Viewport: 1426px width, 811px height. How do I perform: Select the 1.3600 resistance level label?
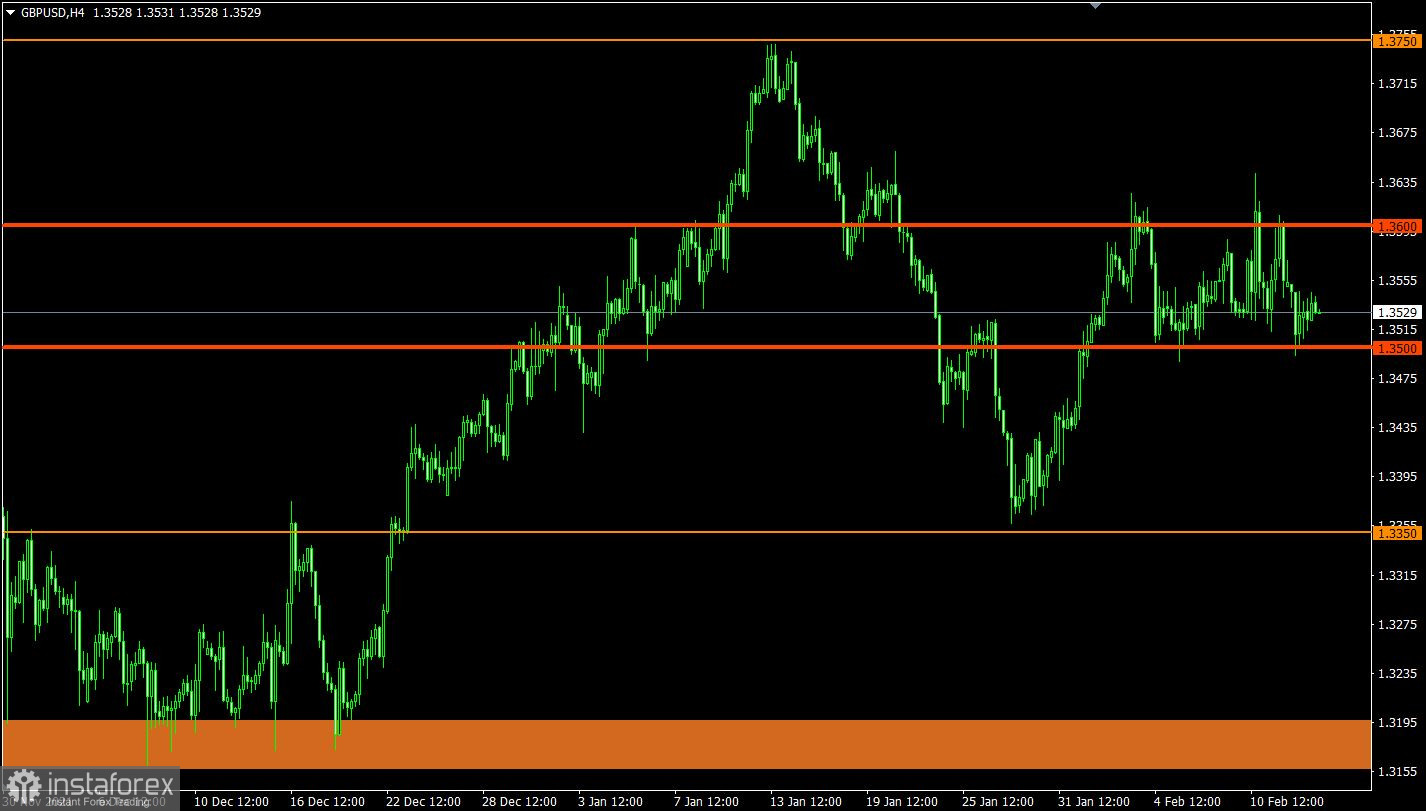click(1396, 227)
